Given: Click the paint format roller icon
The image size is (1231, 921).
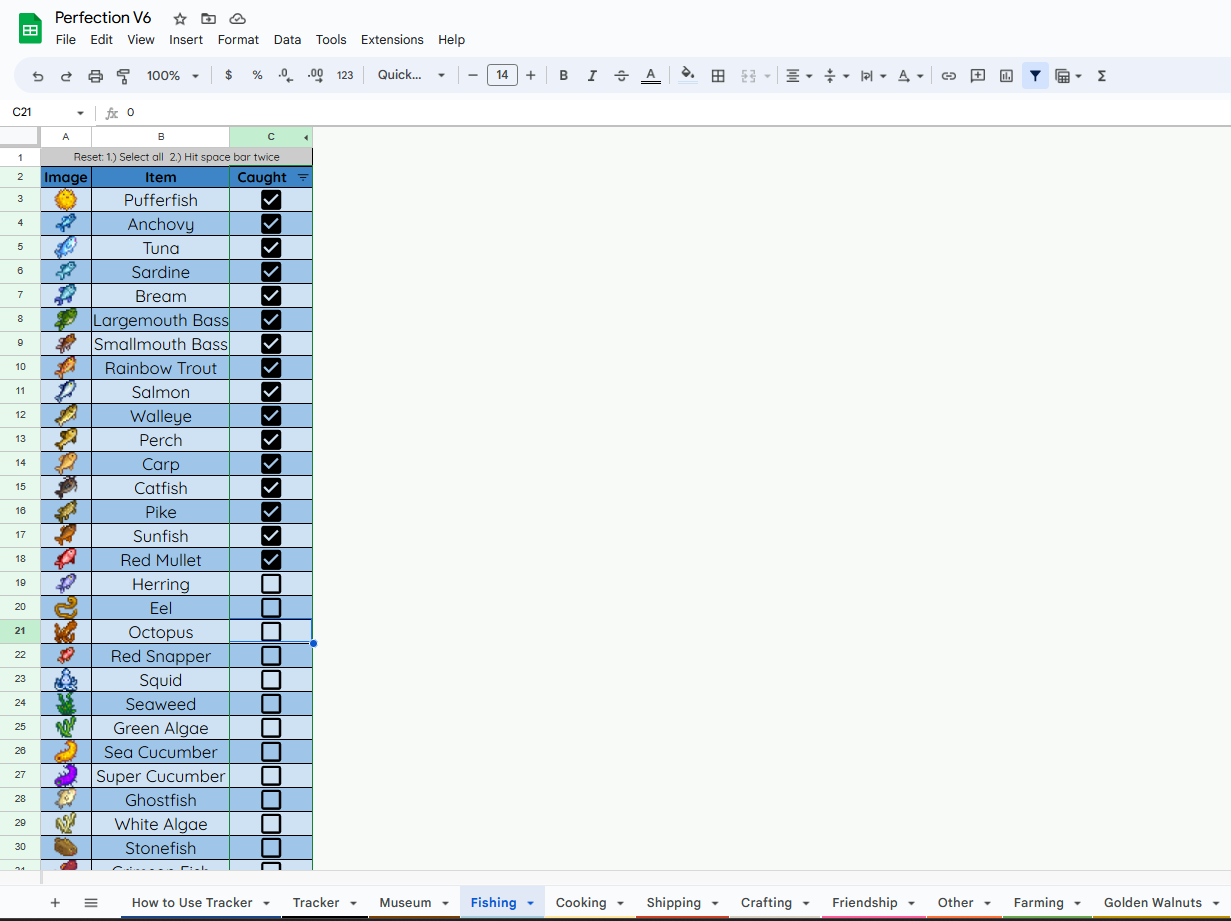Looking at the screenshot, I should pos(124,76).
